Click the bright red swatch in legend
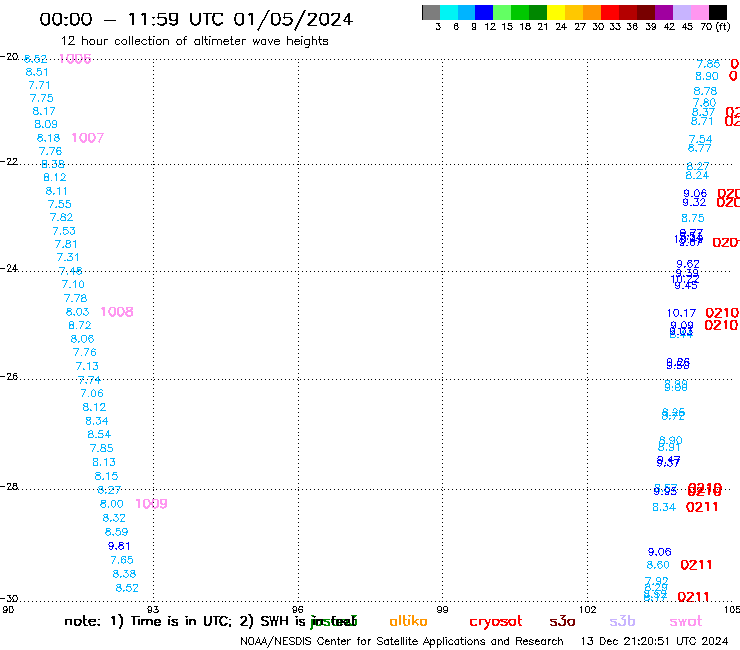740x650 pixels. click(x=610, y=12)
